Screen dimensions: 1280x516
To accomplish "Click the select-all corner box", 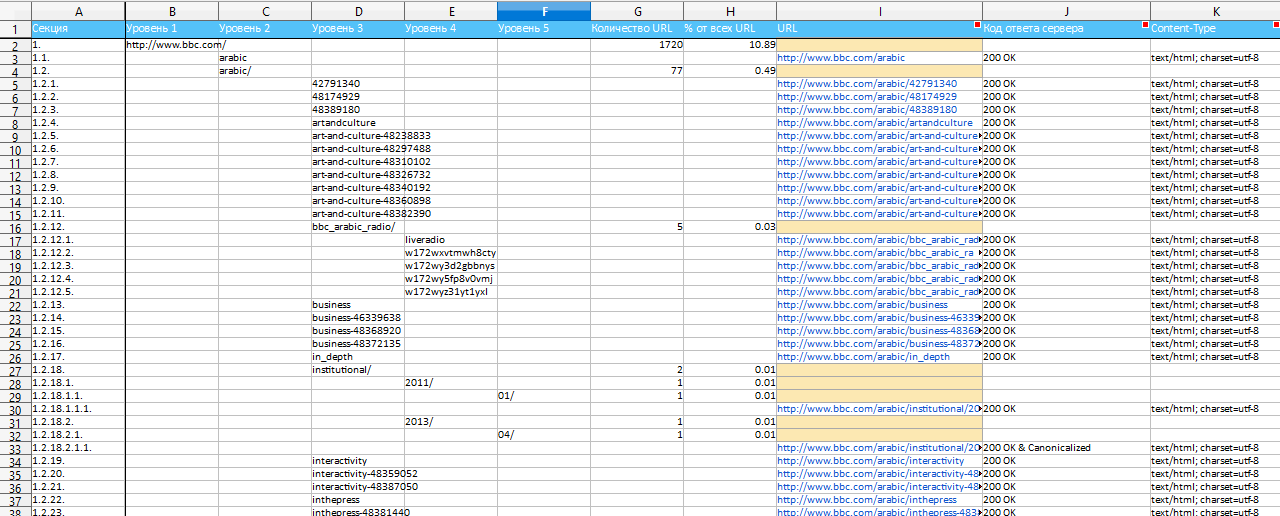I will coord(15,10).
